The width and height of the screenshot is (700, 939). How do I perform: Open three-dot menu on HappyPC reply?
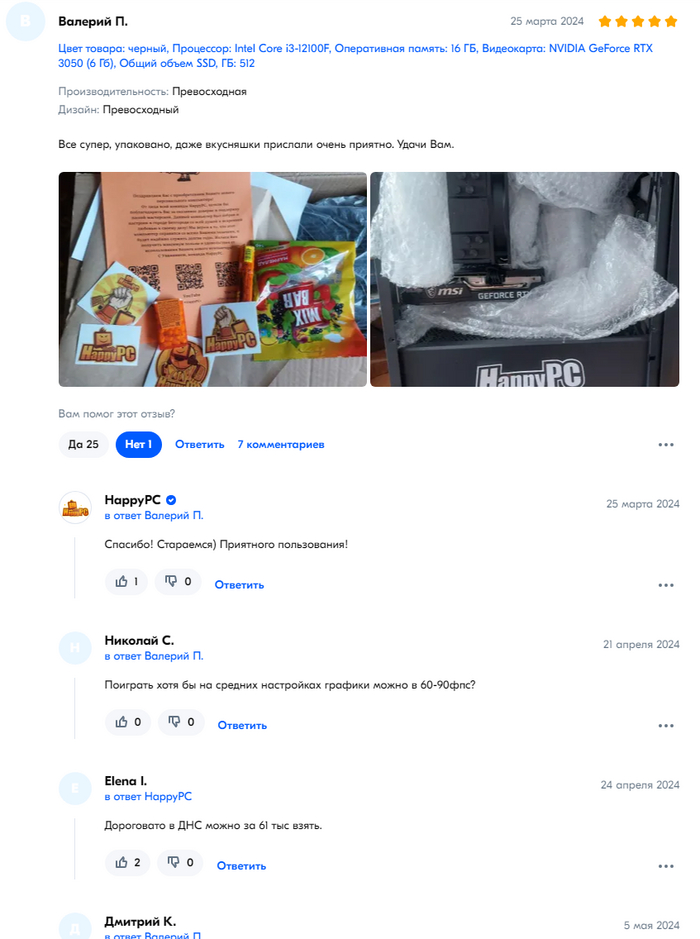[666, 585]
